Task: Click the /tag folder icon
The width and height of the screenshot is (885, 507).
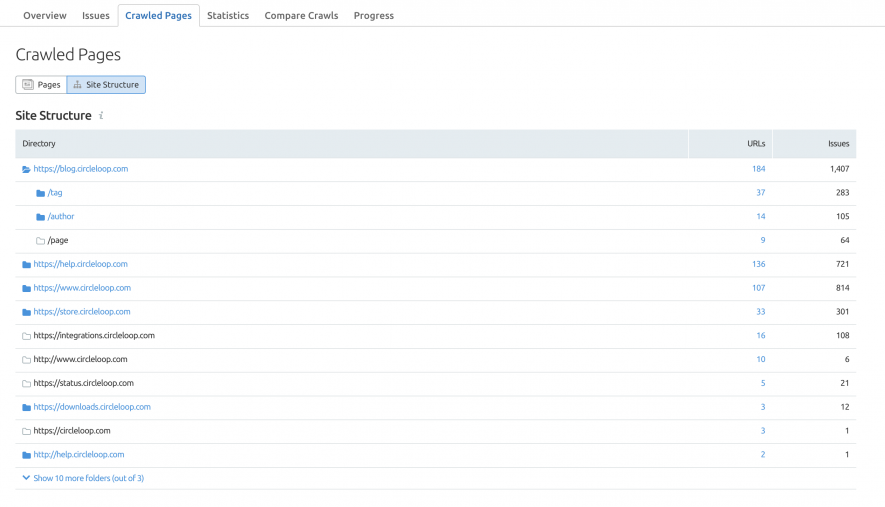Action: (x=40, y=193)
